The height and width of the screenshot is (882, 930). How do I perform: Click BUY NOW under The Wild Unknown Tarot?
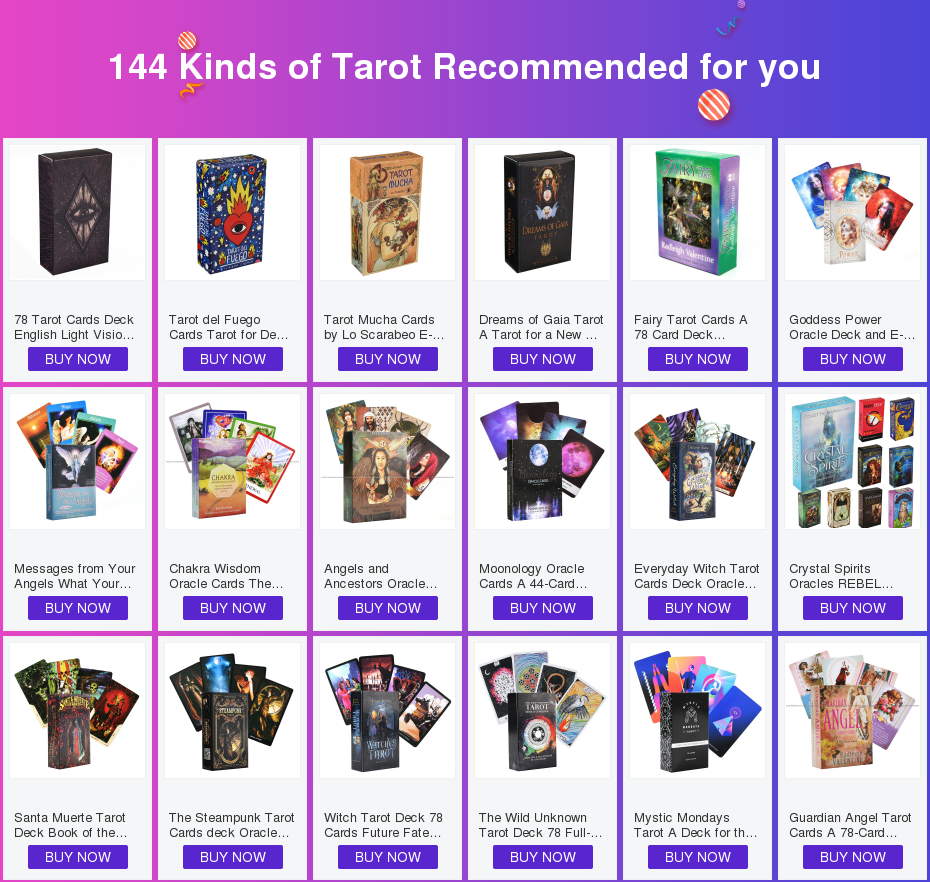click(x=543, y=857)
